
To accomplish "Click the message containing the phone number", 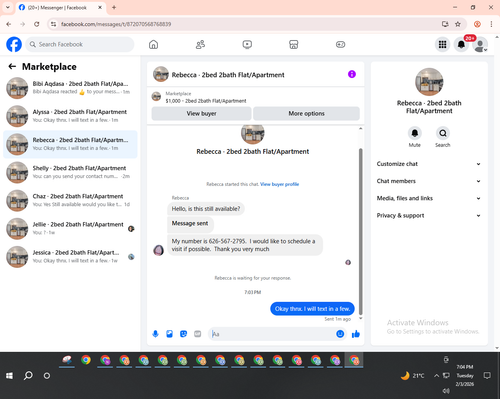I will point(245,245).
